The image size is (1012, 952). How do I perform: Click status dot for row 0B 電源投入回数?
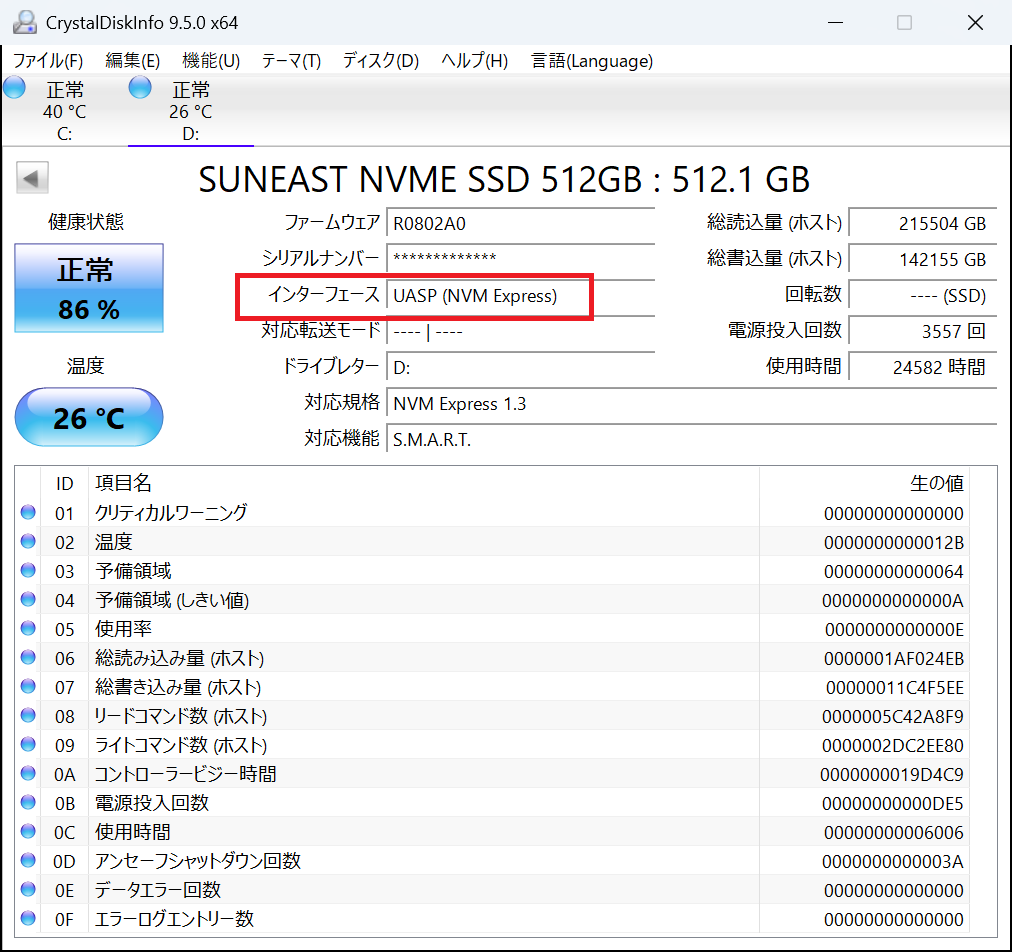28,802
